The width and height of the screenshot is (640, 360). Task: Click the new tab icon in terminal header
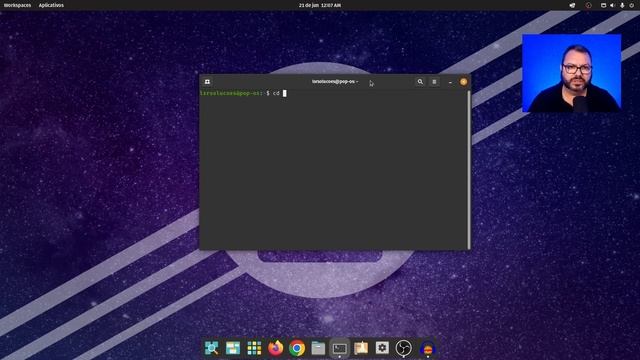(207, 82)
